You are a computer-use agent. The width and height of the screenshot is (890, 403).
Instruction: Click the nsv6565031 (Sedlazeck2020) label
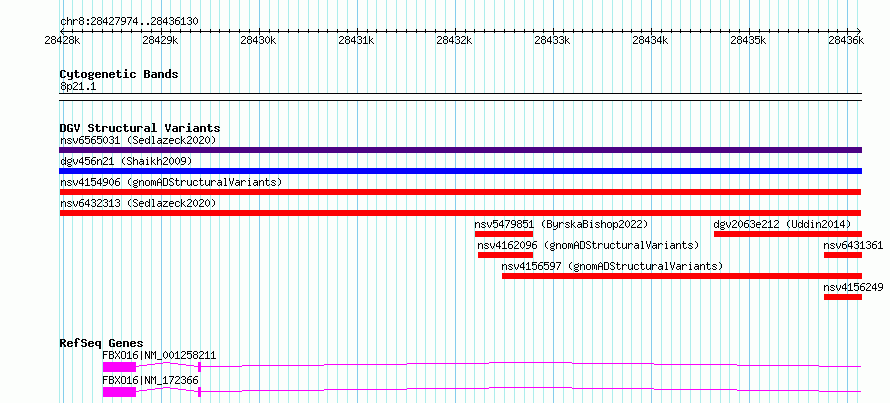pos(138,140)
